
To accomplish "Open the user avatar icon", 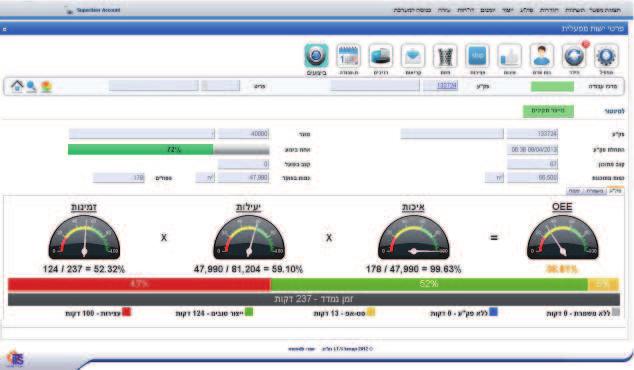I will (542, 56).
